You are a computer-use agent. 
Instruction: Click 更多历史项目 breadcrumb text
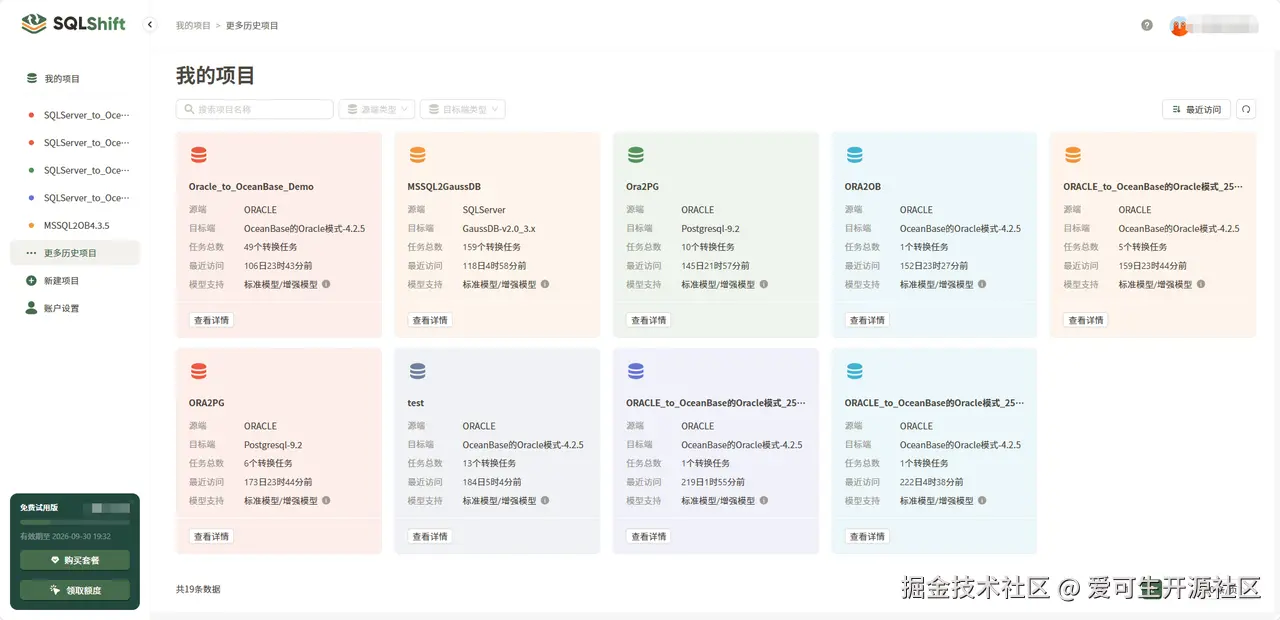coord(252,25)
